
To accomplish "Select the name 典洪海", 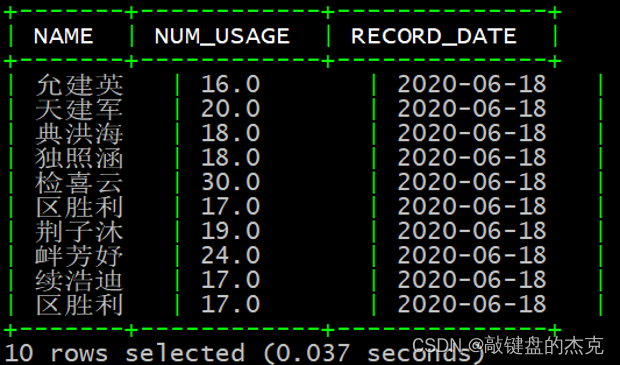I will tap(79, 134).
